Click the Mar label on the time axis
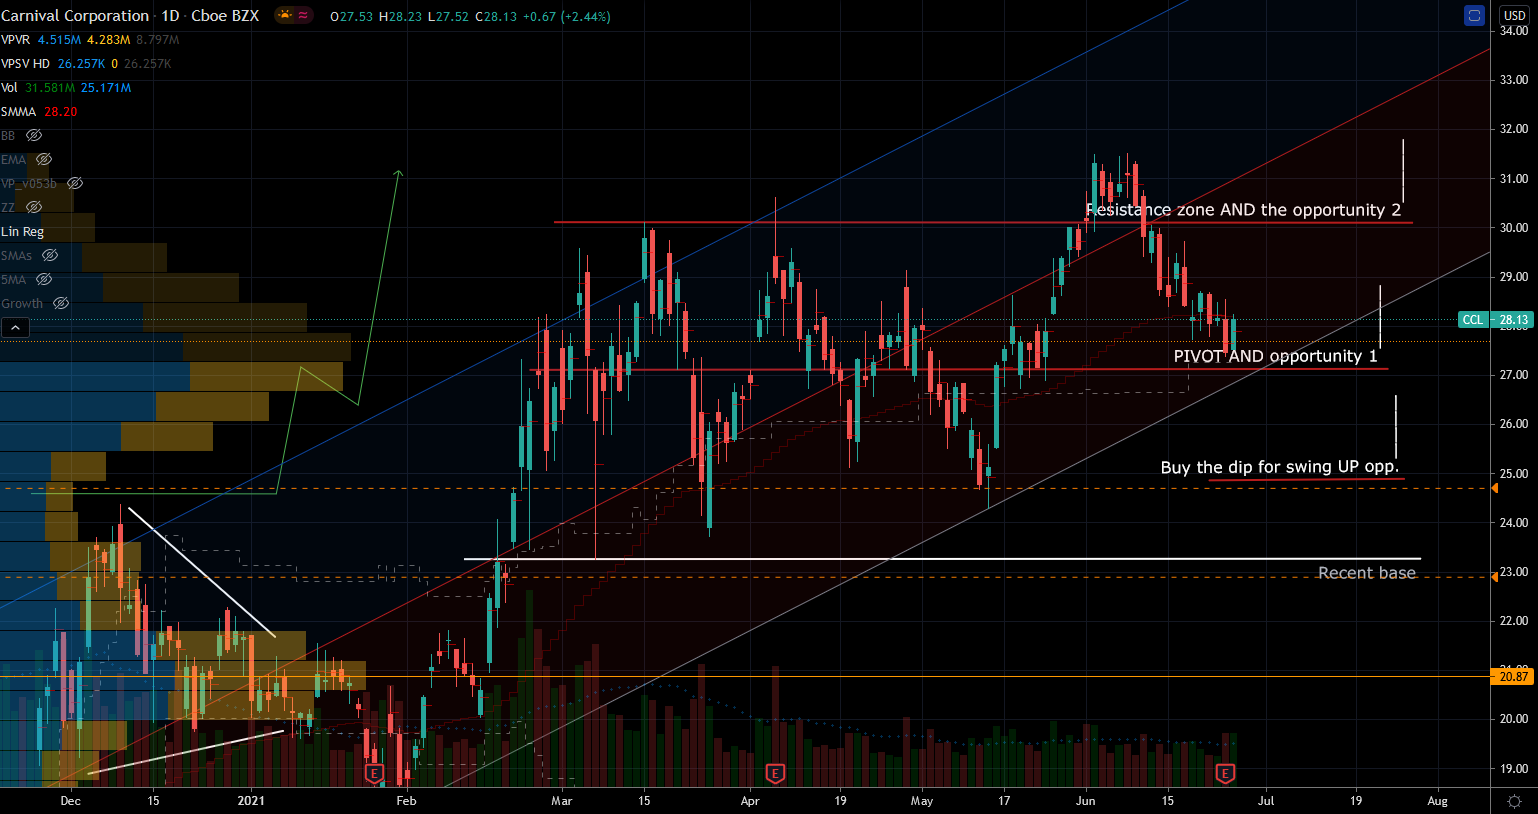The height and width of the screenshot is (814, 1538). click(x=562, y=801)
